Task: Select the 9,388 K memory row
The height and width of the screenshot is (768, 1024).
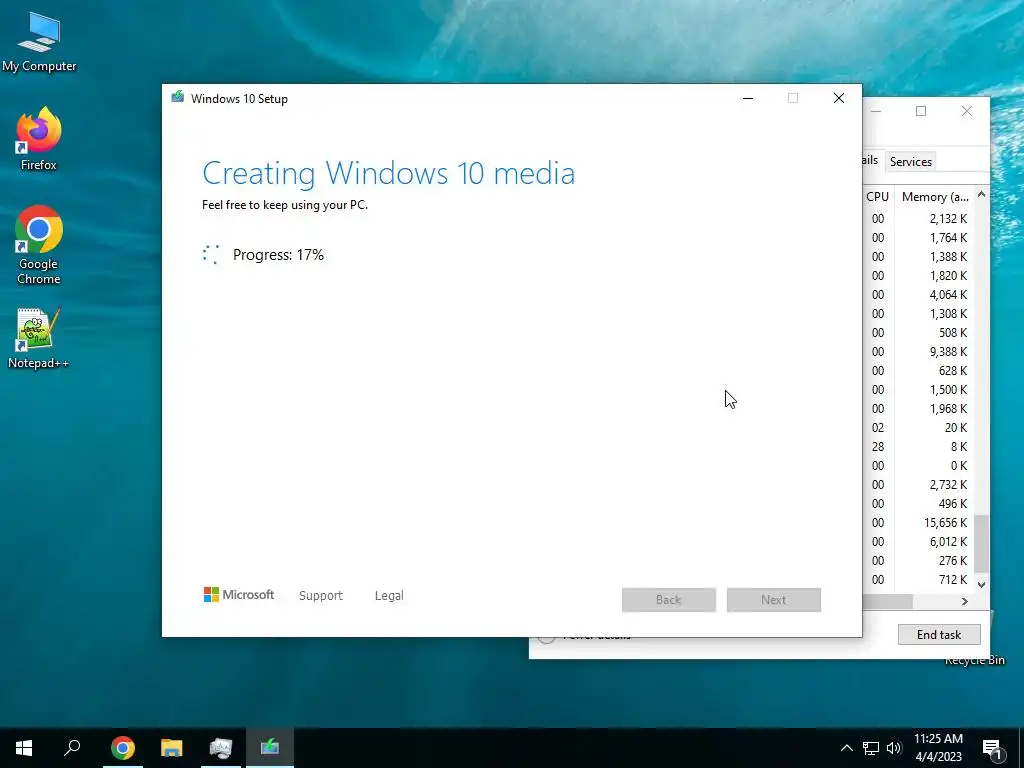Action: pyautogui.click(x=919, y=351)
